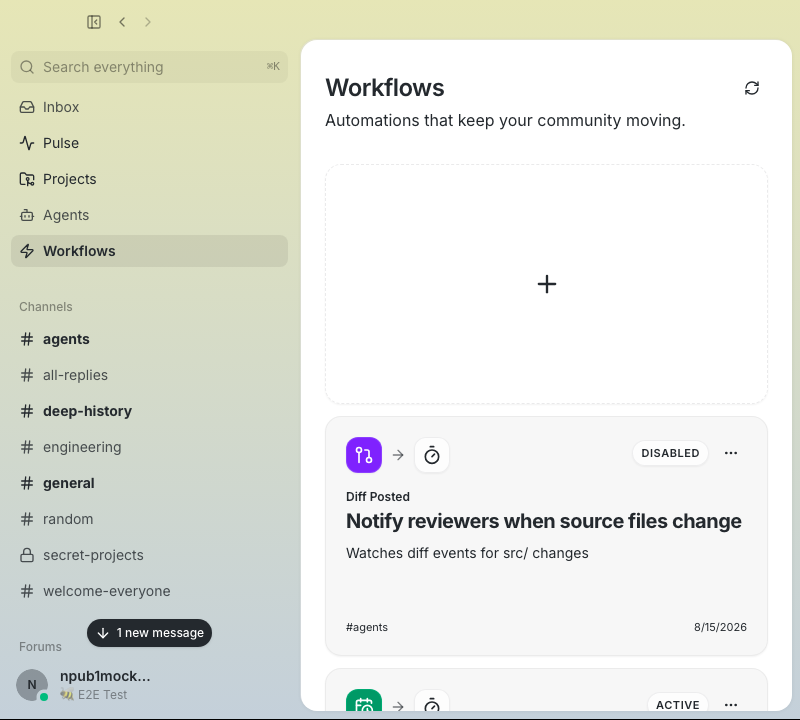Click Watches diff events description text
Viewport: 800px width, 720px height.
pos(467,553)
